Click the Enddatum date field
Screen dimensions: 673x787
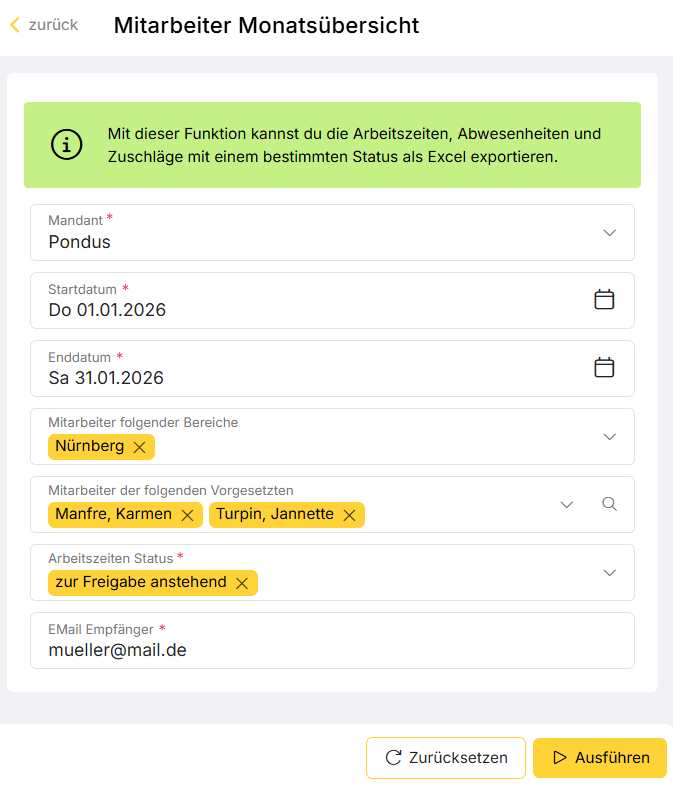click(332, 368)
